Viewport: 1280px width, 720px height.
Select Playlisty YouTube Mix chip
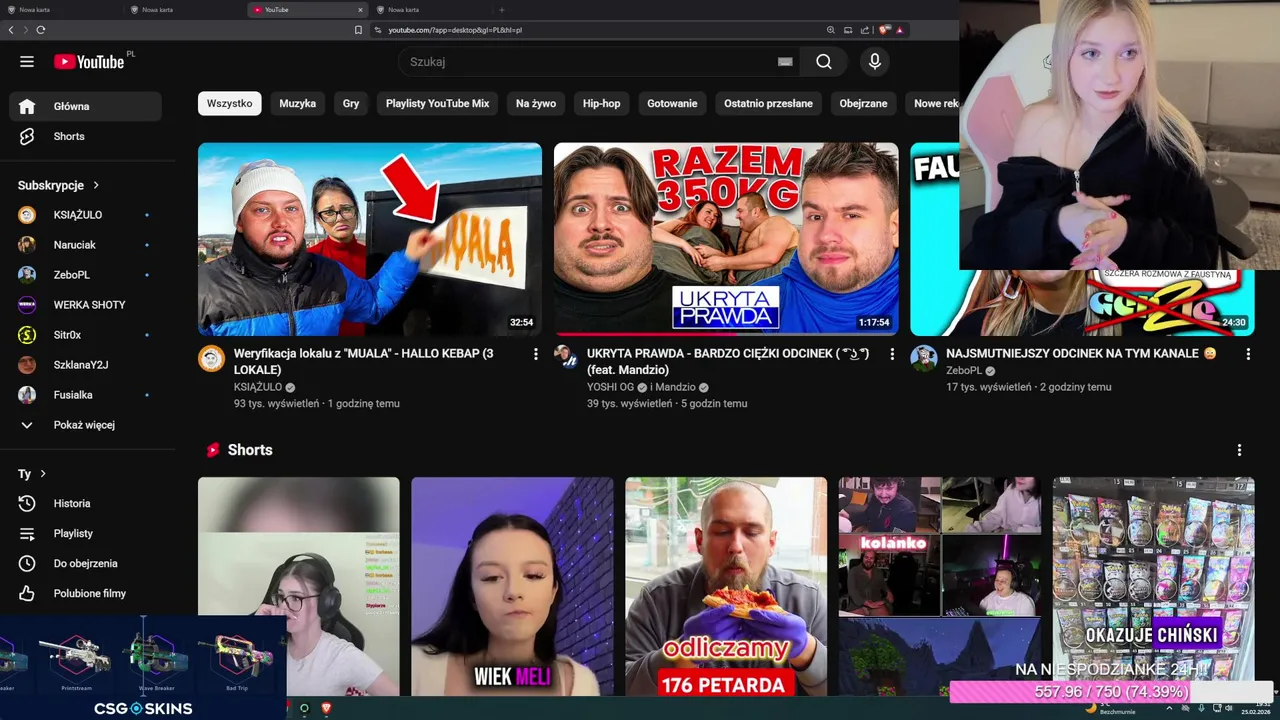(x=437, y=103)
